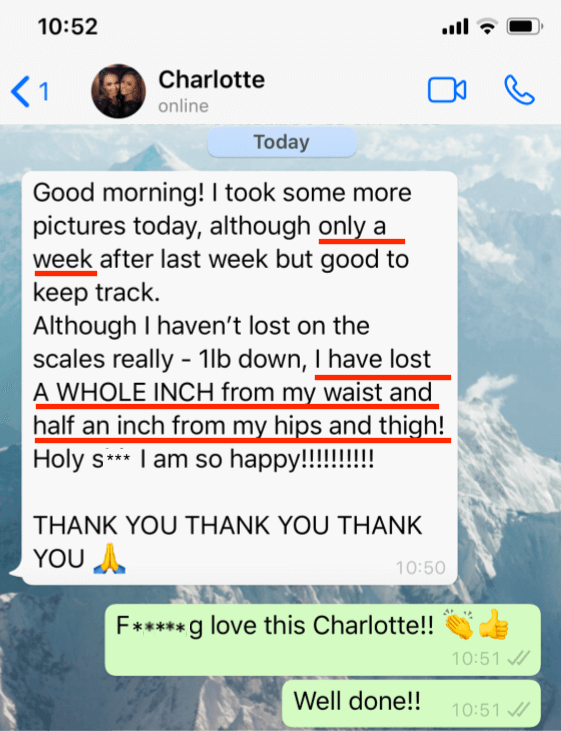The image size is (561, 731).
Task: Go back using the blue chevron
Action: click(x=21, y=91)
